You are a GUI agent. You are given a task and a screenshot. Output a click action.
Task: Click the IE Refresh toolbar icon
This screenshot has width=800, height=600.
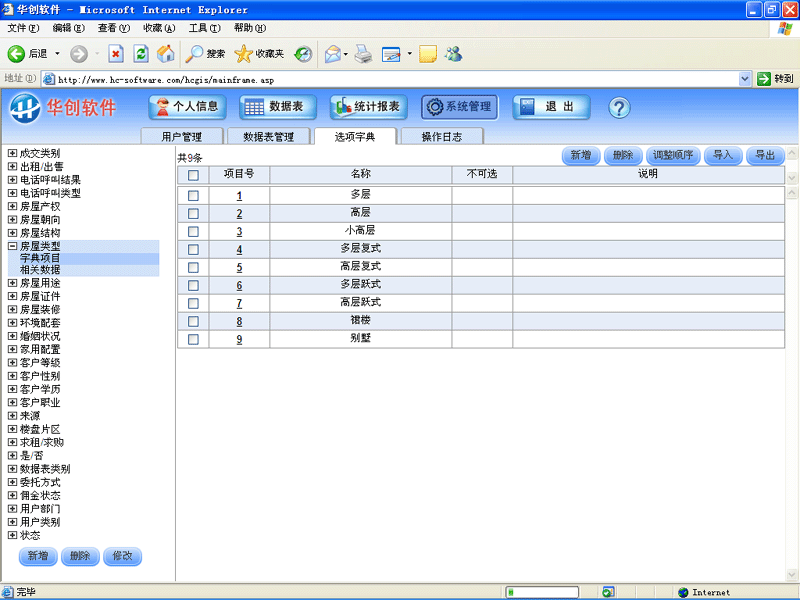(141, 54)
